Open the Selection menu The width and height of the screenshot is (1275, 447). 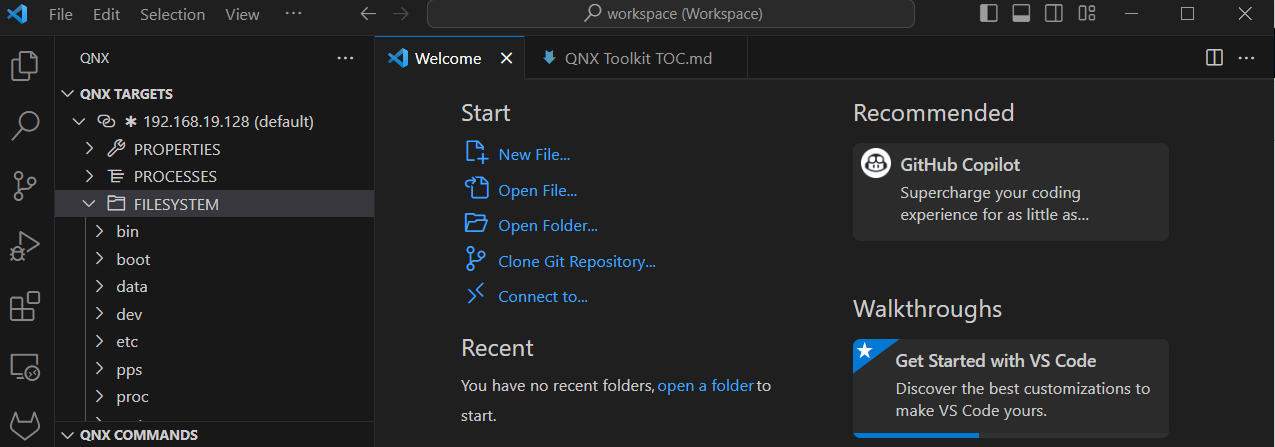pos(172,14)
